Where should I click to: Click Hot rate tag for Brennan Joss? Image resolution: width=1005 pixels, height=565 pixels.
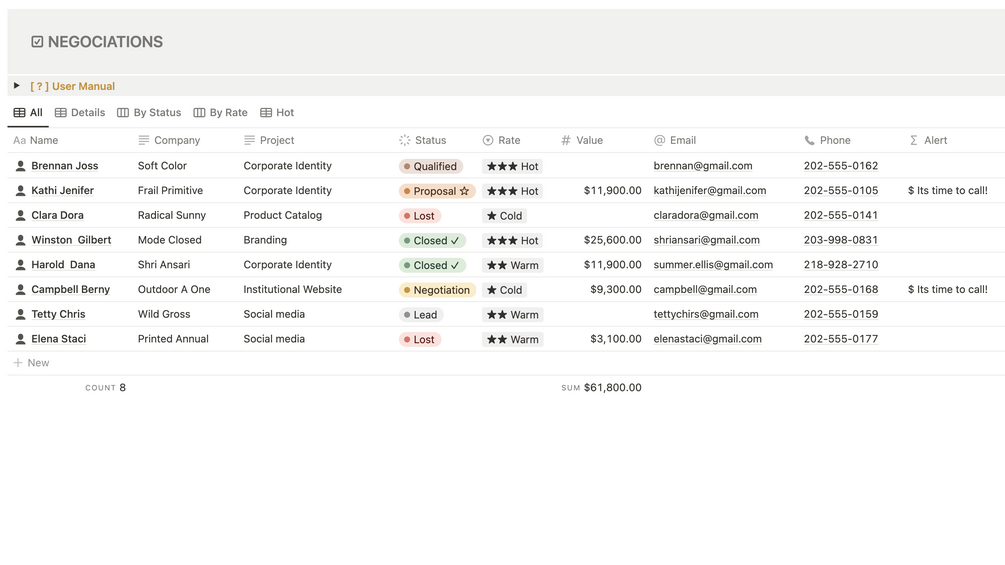point(512,167)
